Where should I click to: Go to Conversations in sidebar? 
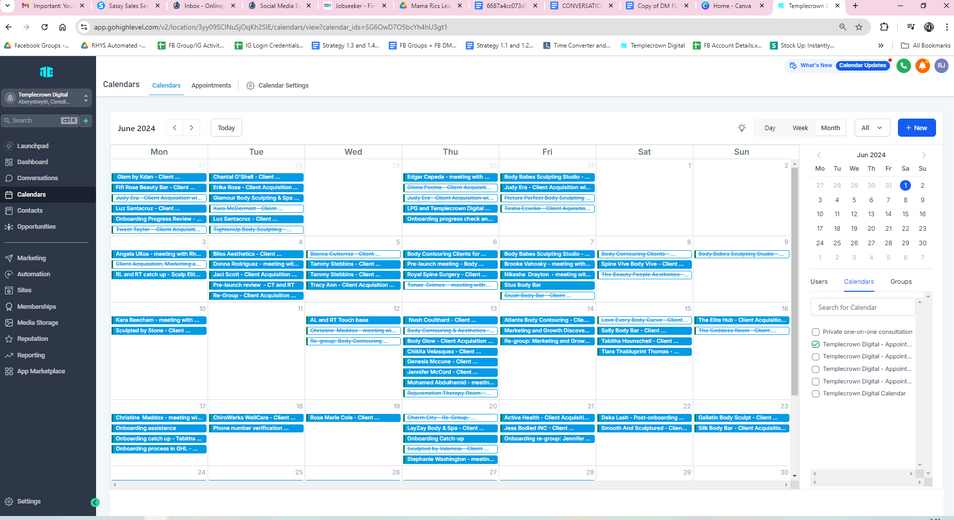click(37, 178)
